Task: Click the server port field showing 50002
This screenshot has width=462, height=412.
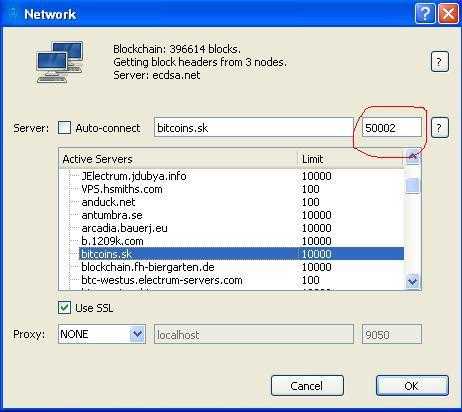Action: [x=392, y=128]
